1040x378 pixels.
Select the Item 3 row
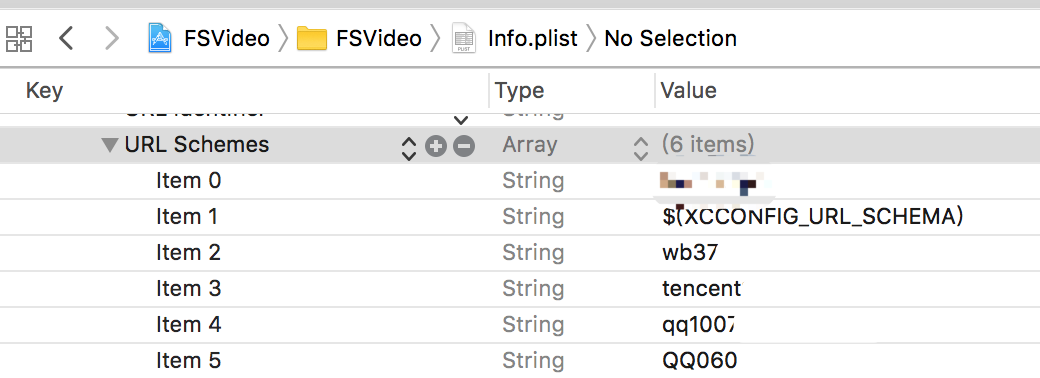click(x=520, y=288)
